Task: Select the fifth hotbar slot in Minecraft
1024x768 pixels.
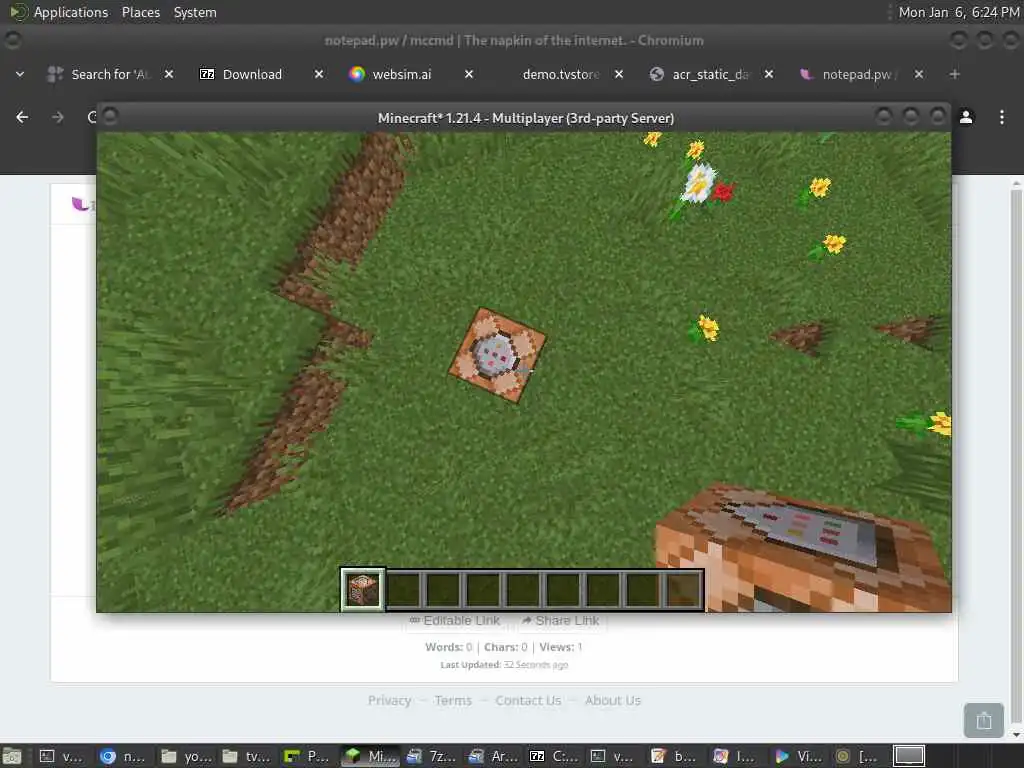Action: click(523, 590)
